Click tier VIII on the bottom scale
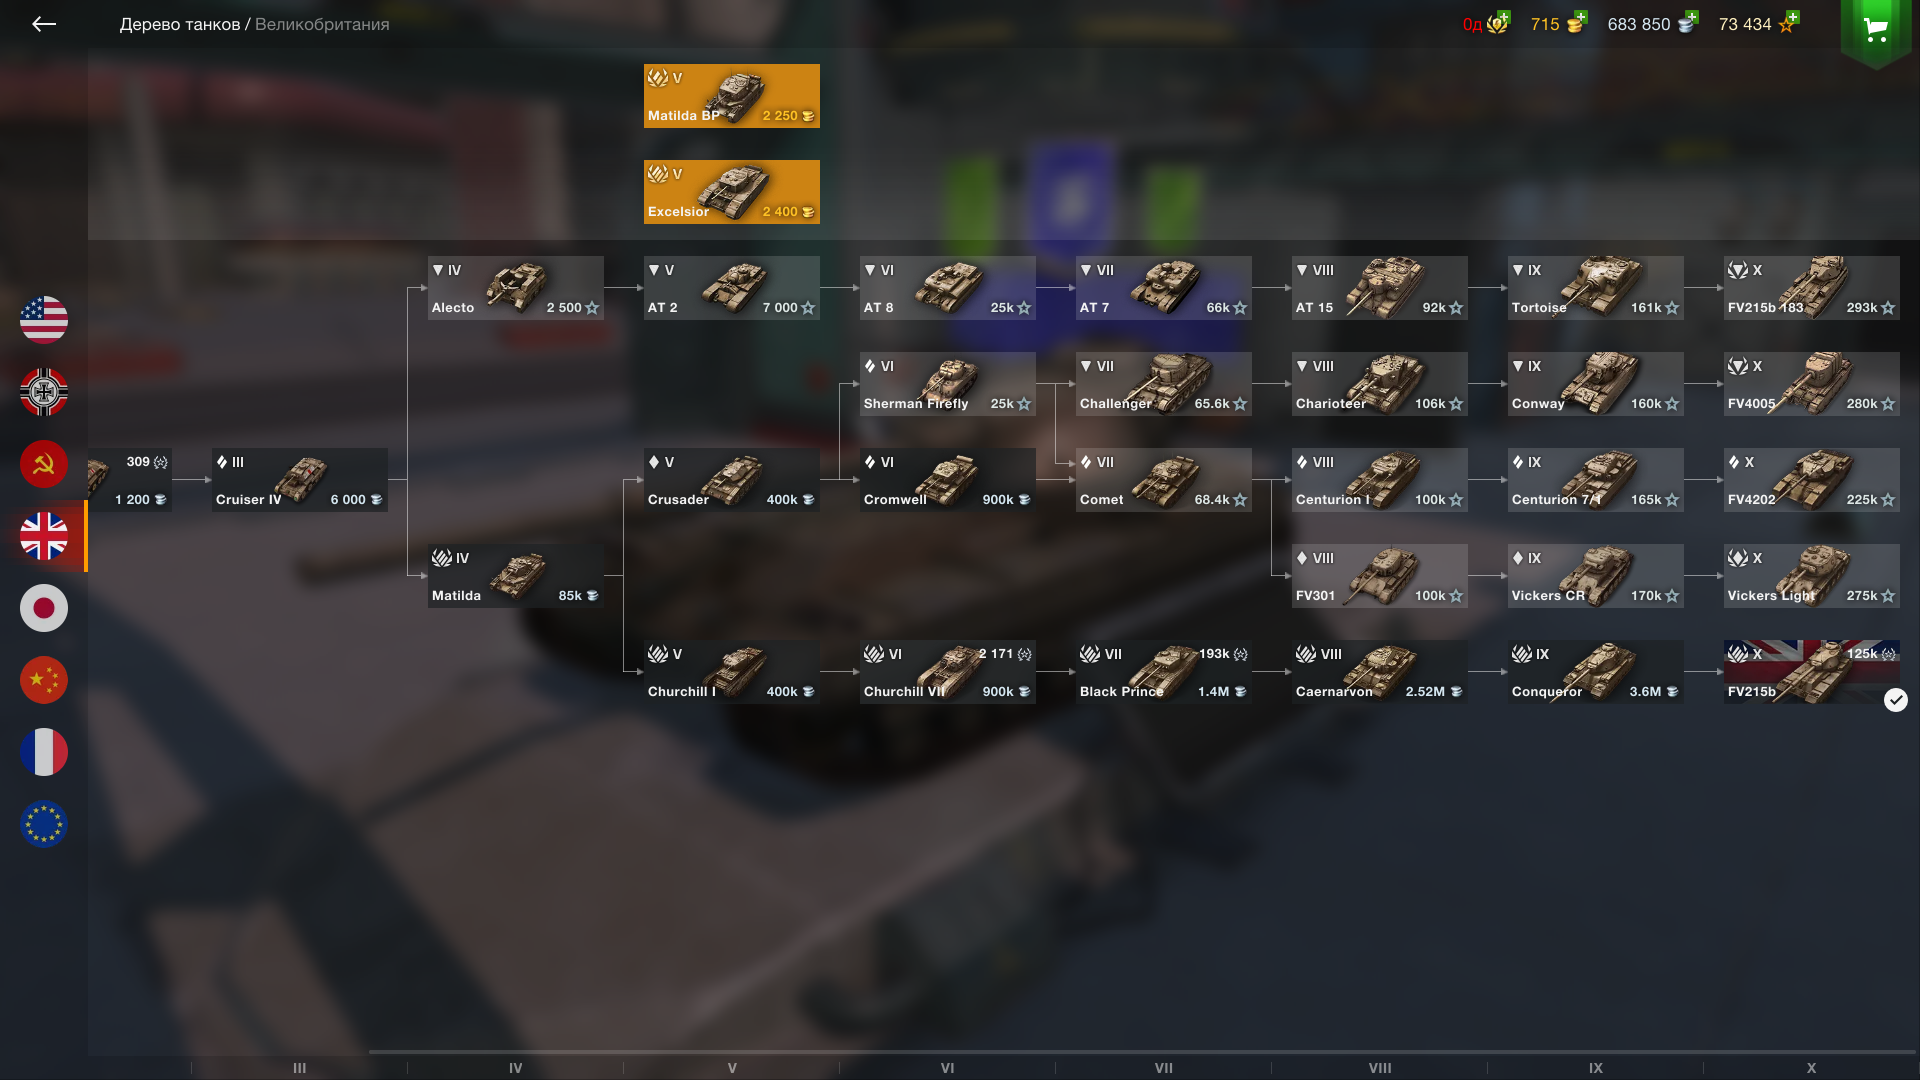1920x1080 pixels. point(1380,1068)
